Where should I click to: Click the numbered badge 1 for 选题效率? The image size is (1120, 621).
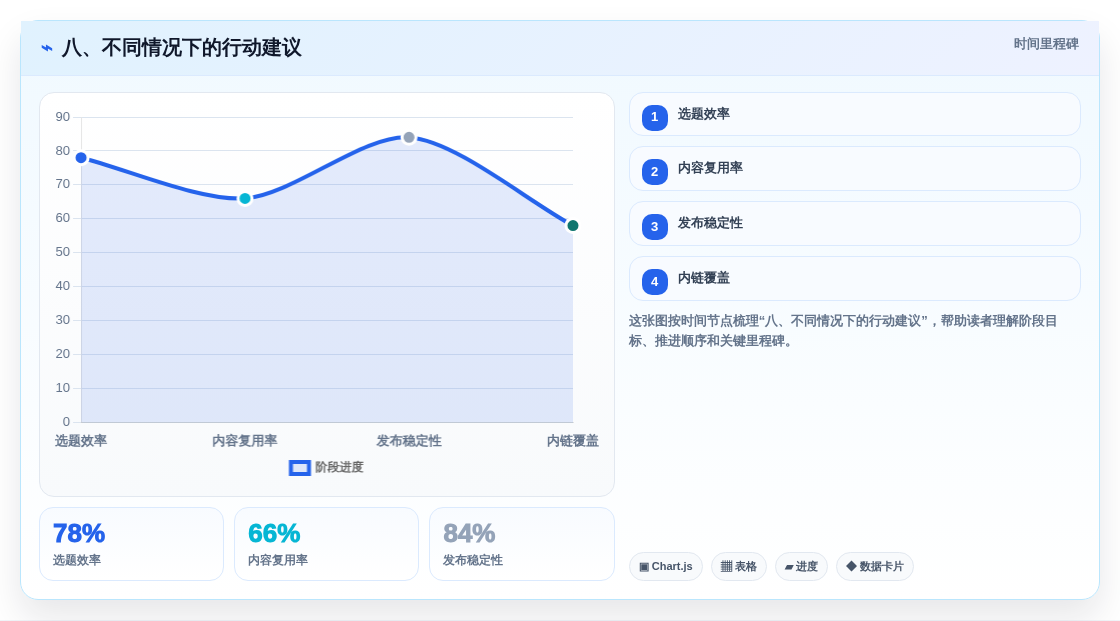(654, 117)
